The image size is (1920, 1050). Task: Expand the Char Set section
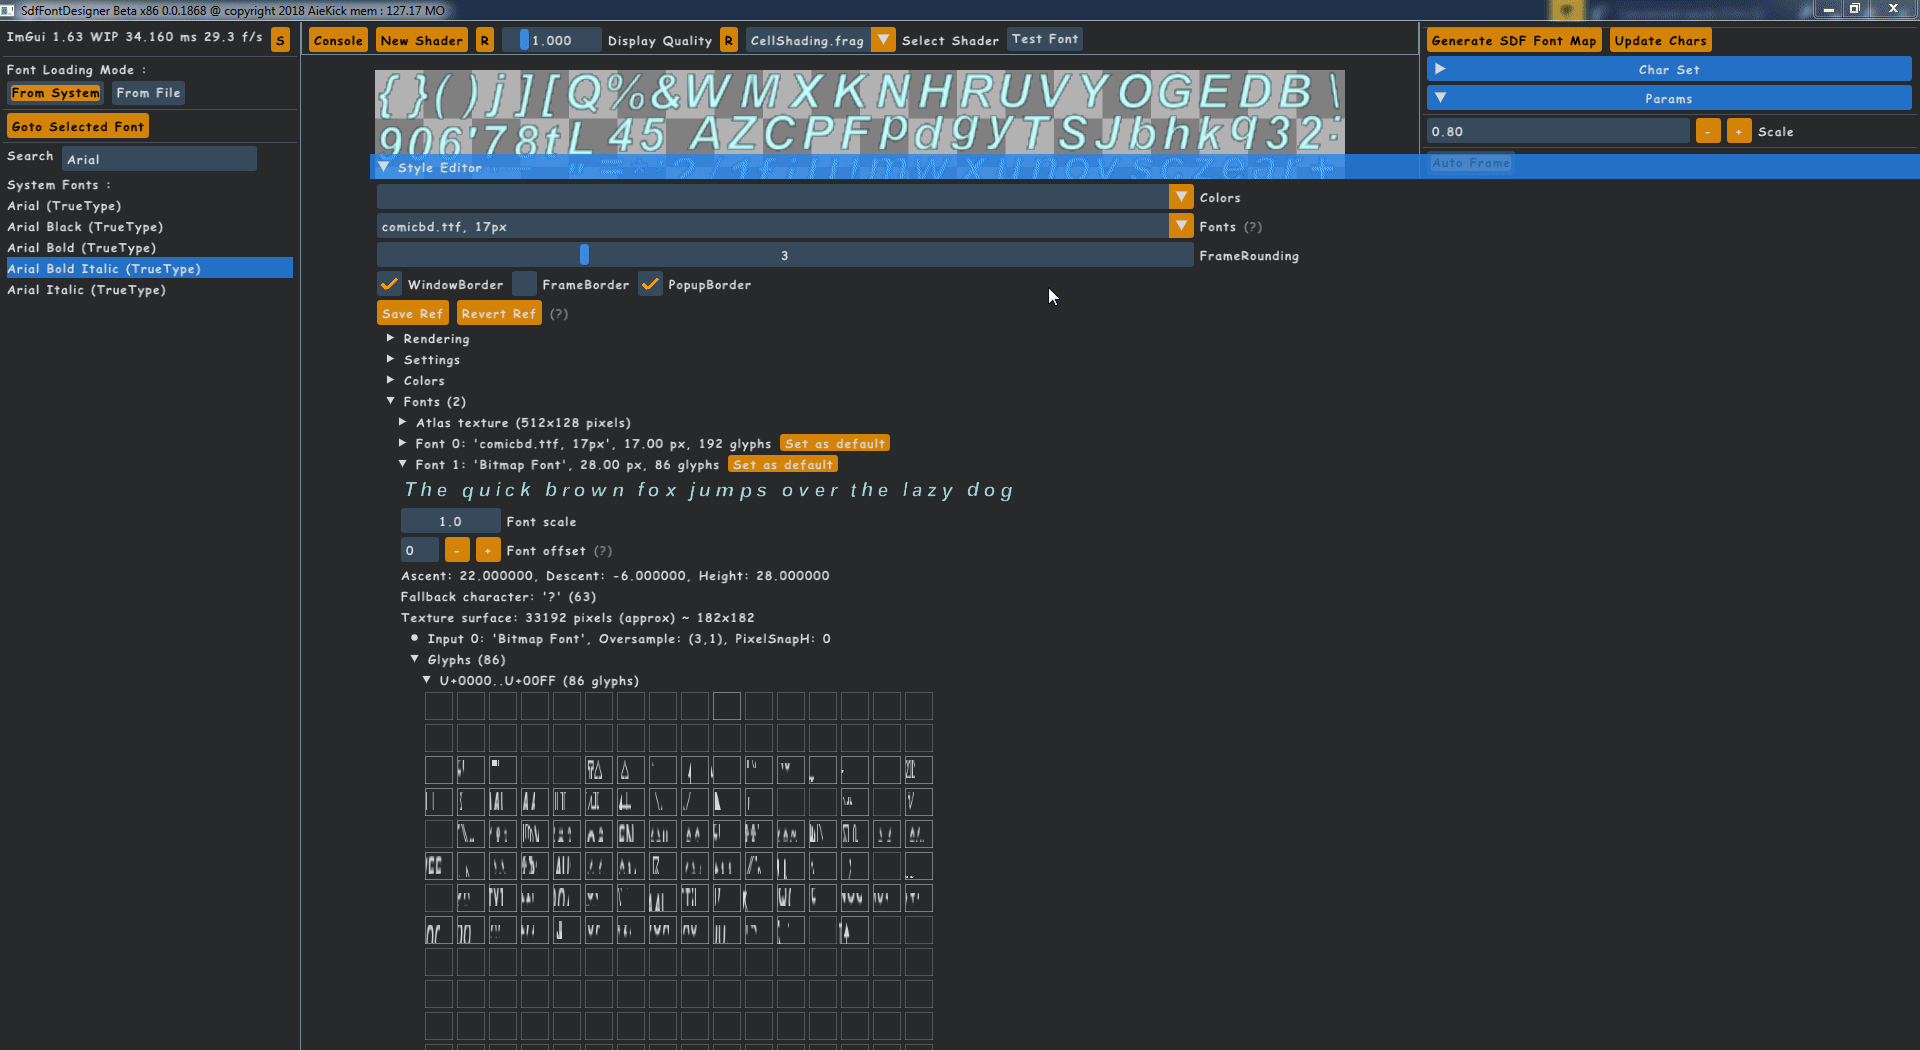[1668, 69]
